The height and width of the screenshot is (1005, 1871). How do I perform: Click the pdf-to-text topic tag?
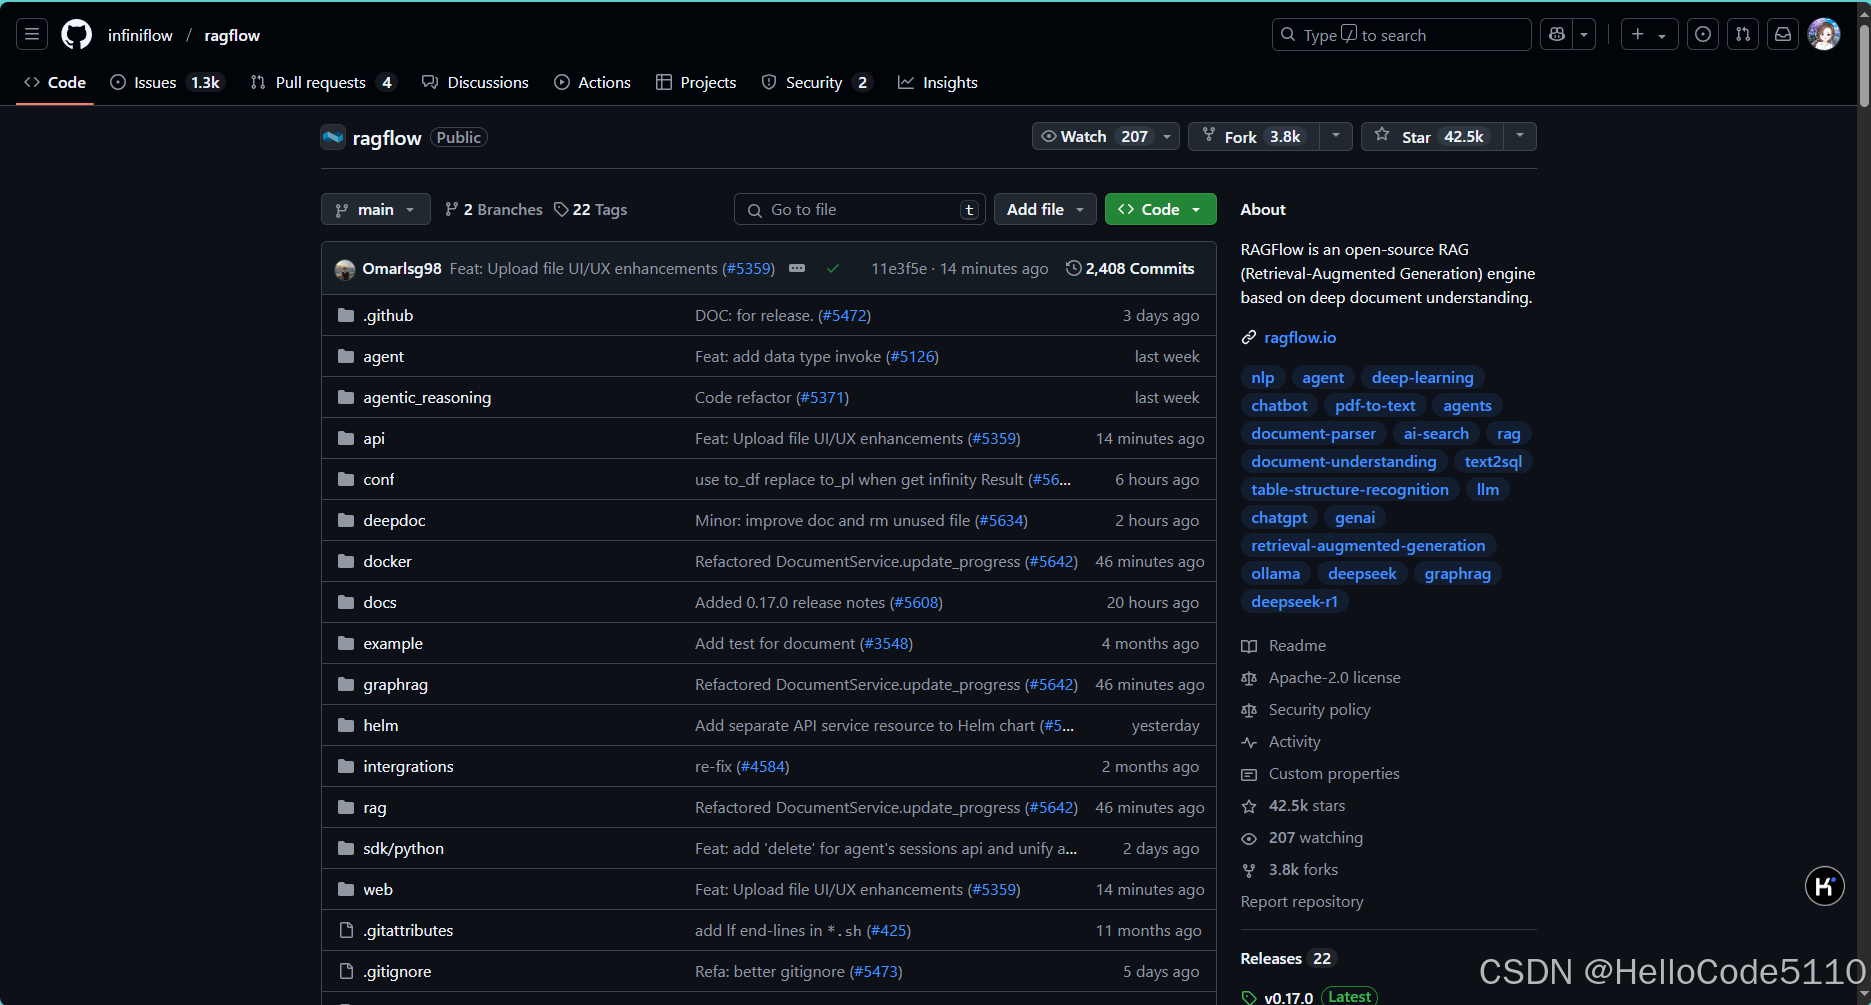pyautogui.click(x=1375, y=405)
